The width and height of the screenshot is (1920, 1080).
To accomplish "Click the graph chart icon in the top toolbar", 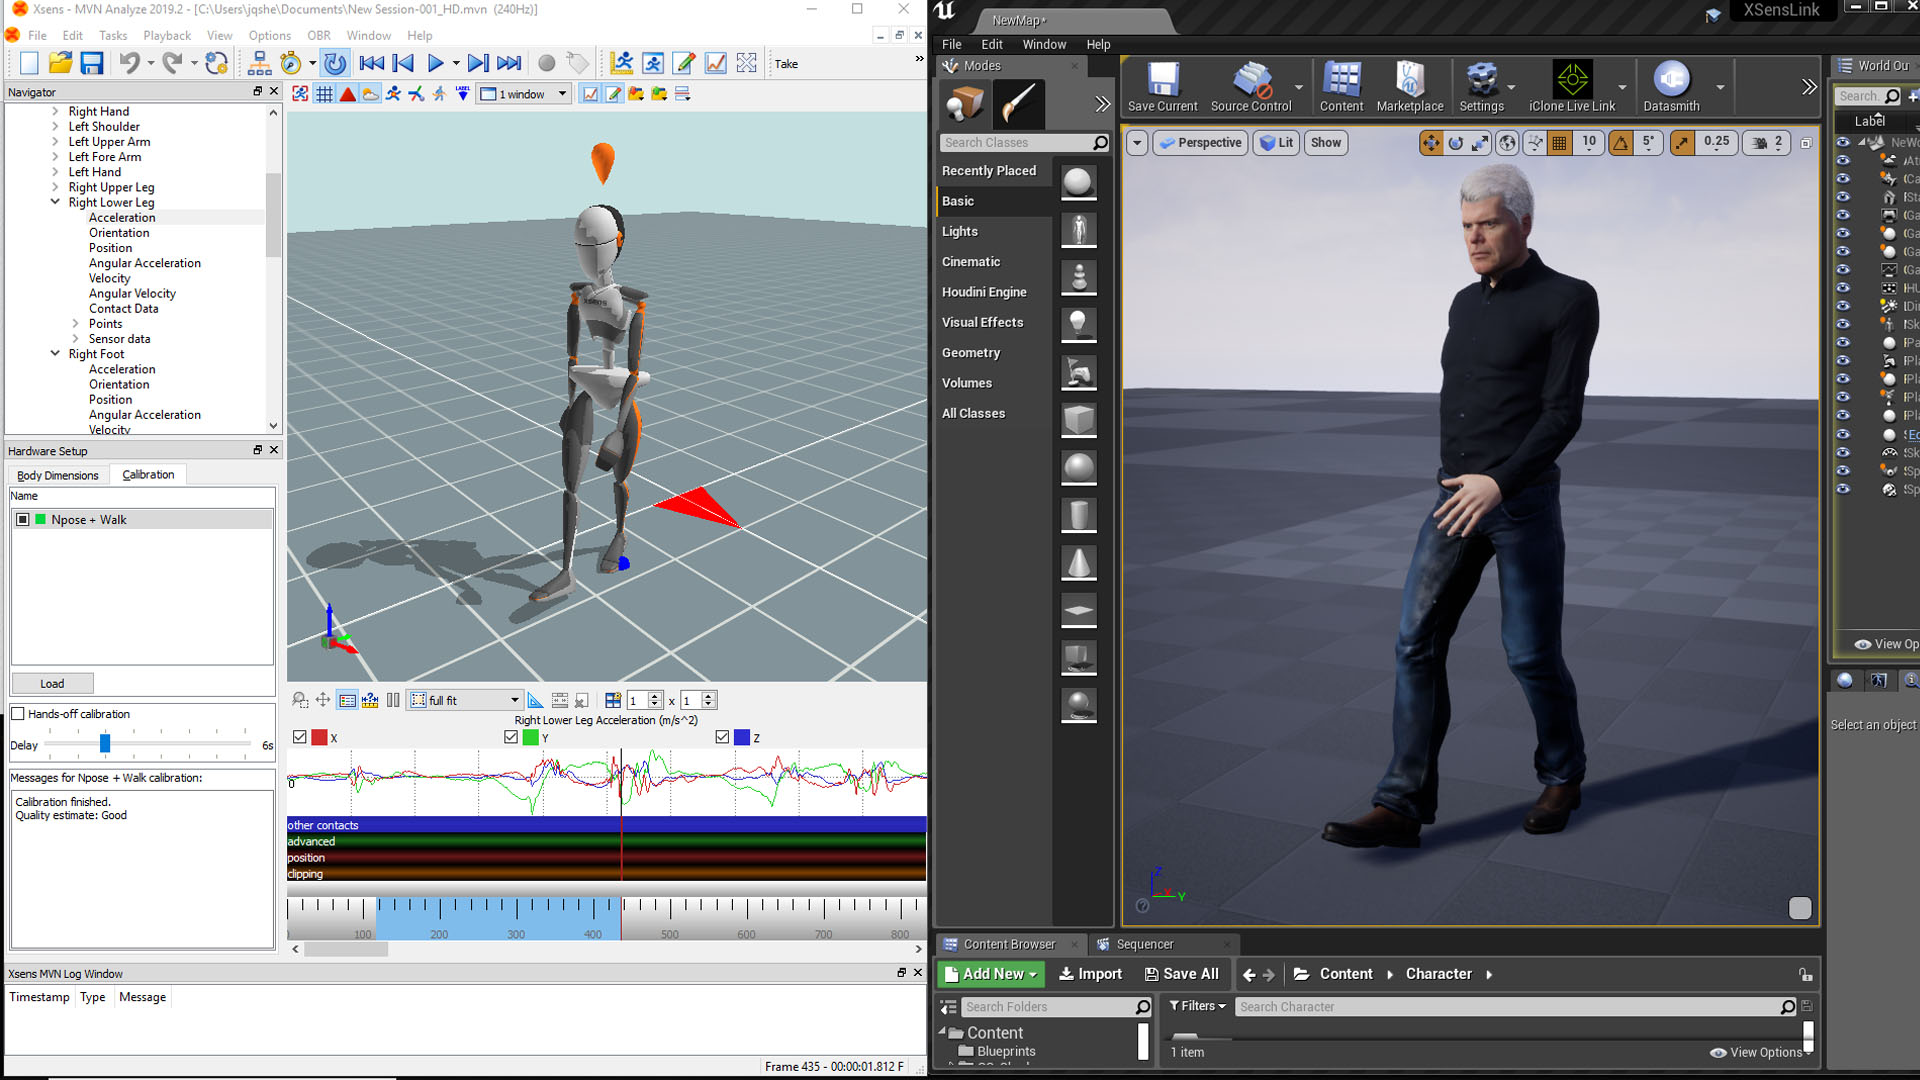I will 716,64.
